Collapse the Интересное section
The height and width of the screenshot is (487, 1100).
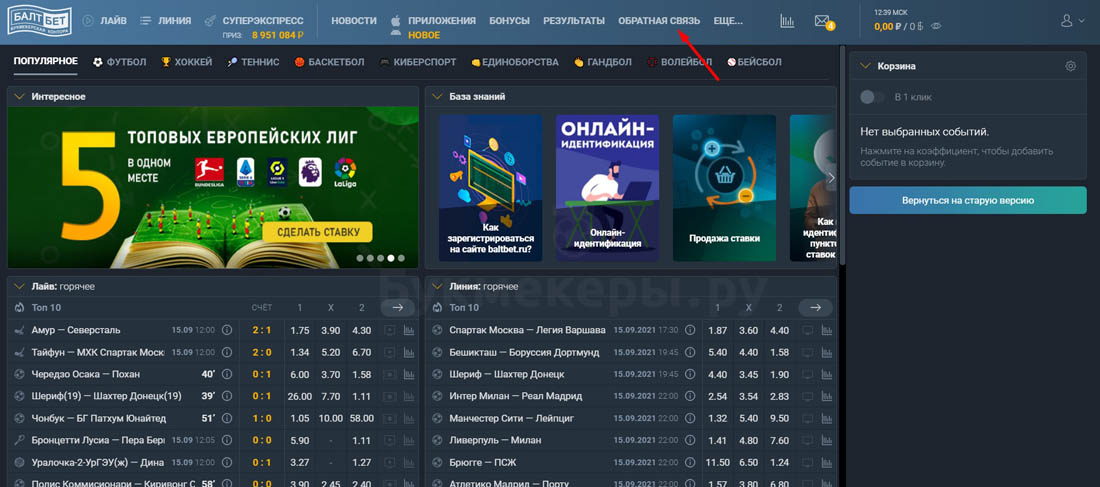[x=19, y=96]
